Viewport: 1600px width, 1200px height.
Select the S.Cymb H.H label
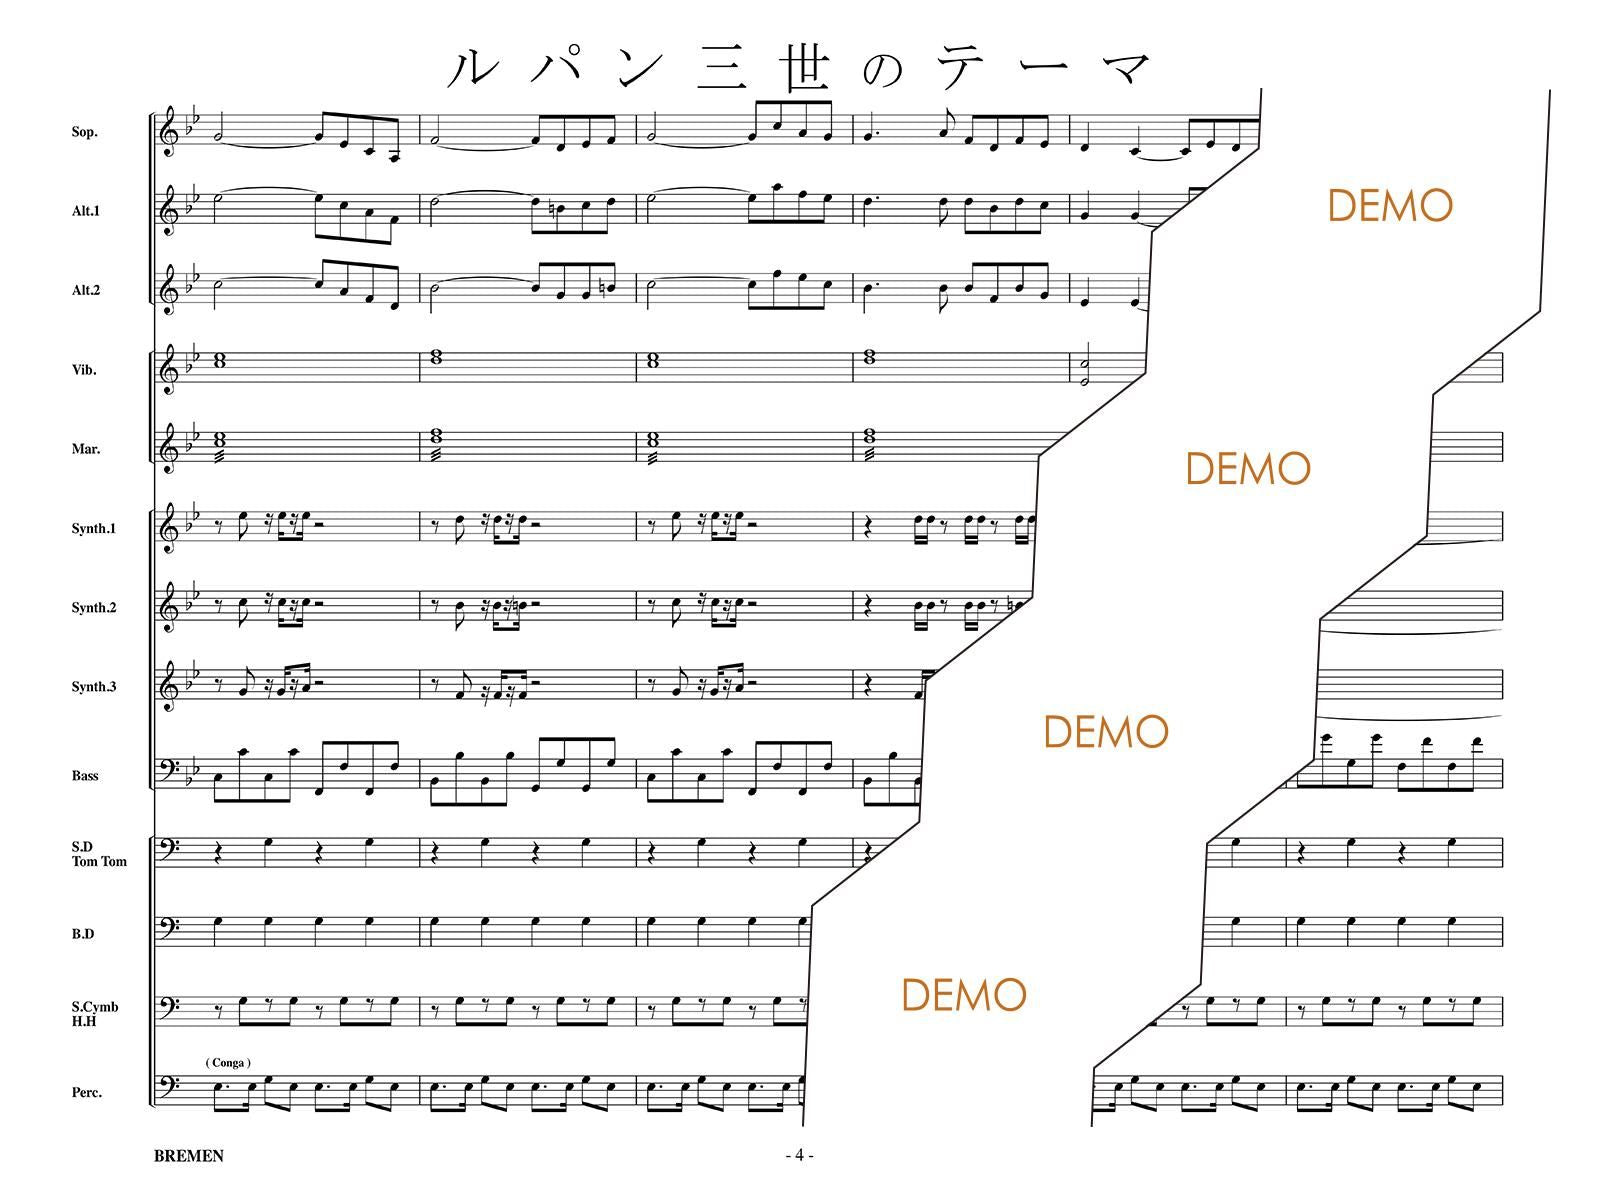click(x=95, y=1014)
